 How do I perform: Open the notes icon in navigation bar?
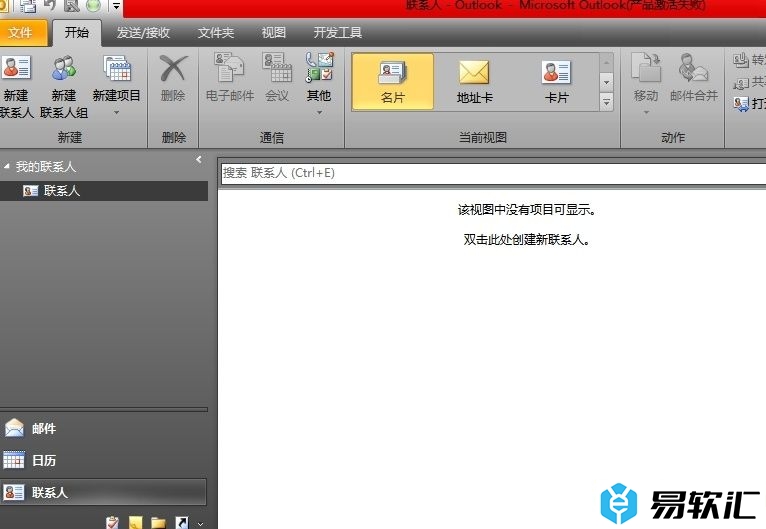coord(135,523)
